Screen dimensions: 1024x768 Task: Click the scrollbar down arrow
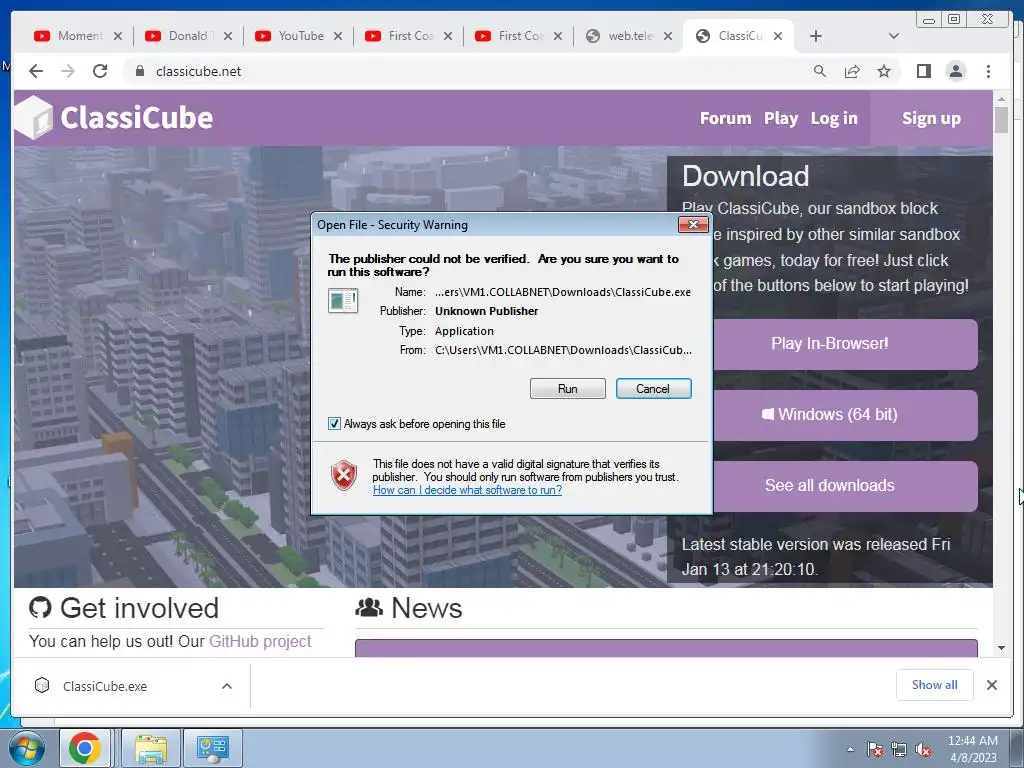(x=1001, y=648)
